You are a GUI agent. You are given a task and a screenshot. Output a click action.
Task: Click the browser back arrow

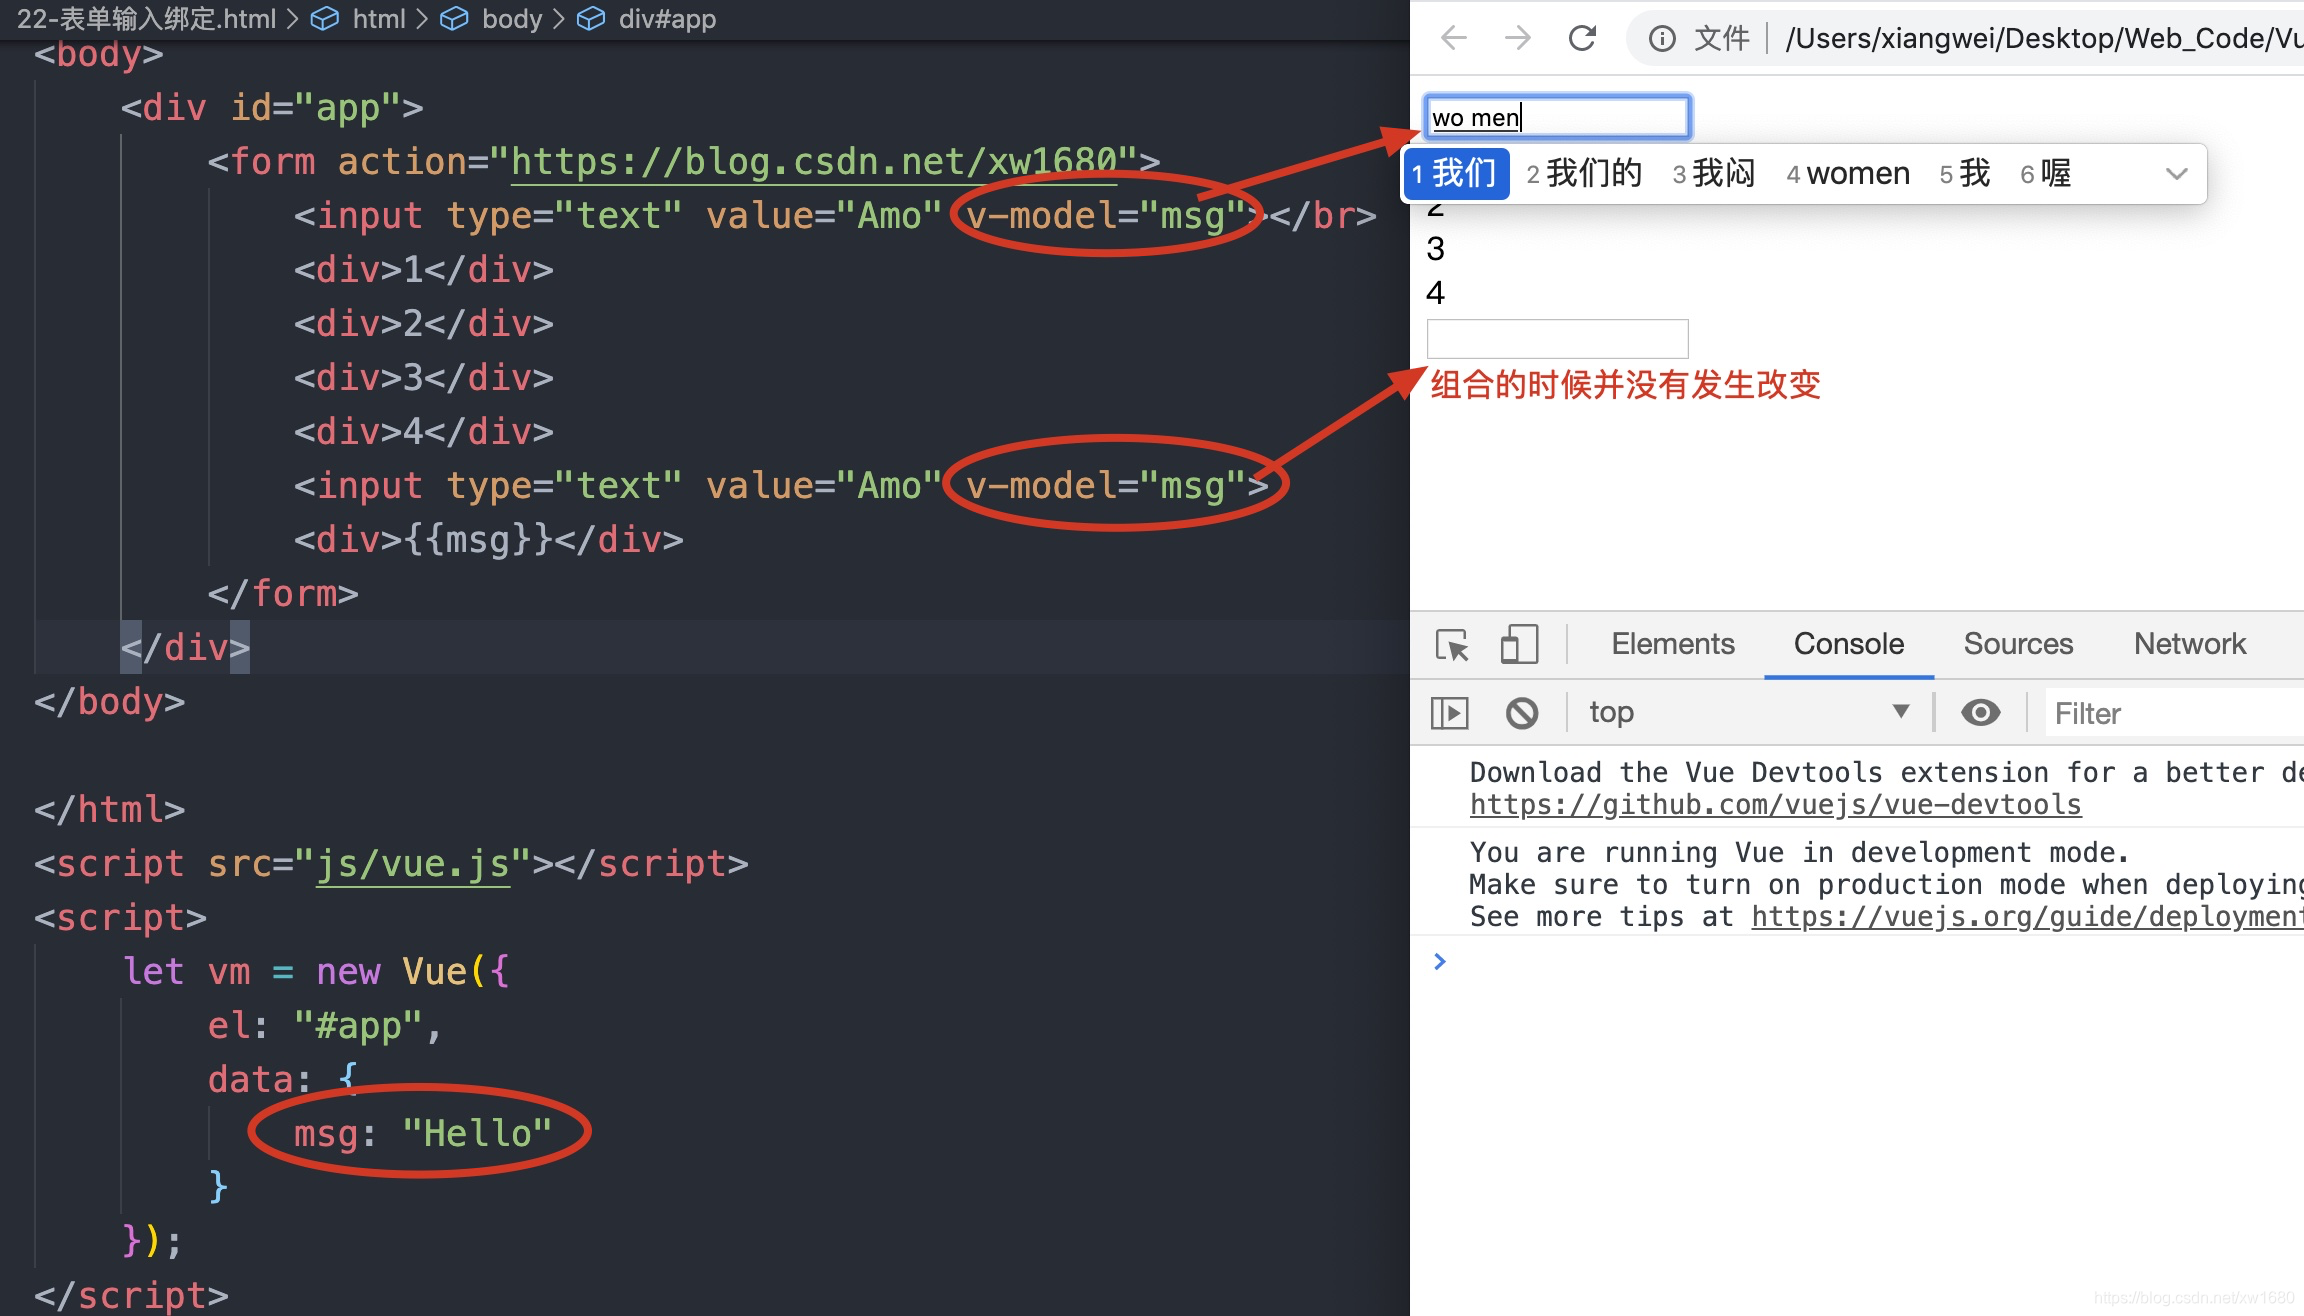tap(1454, 39)
